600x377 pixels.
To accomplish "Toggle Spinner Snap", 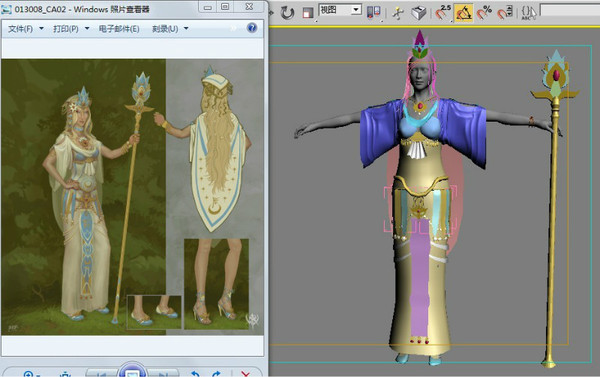I will tap(505, 13).
